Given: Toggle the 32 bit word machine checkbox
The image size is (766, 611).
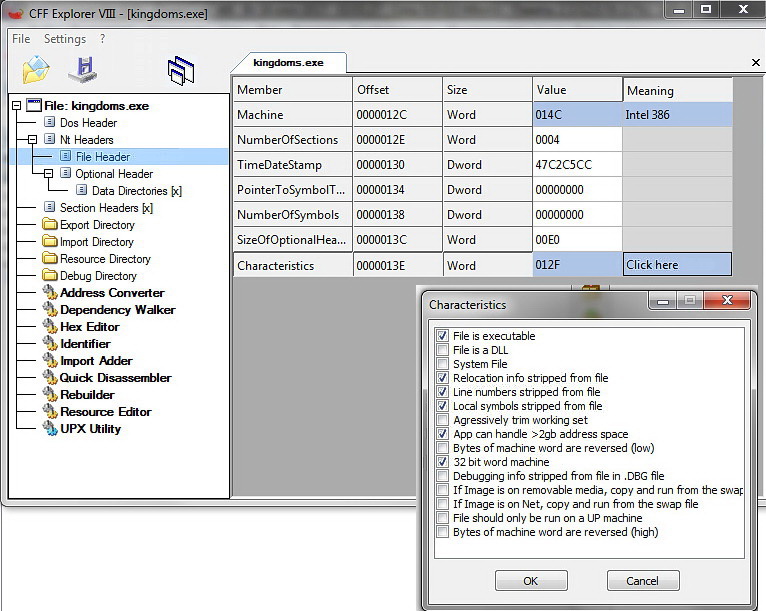Looking at the screenshot, I should (x=443, y=462).
